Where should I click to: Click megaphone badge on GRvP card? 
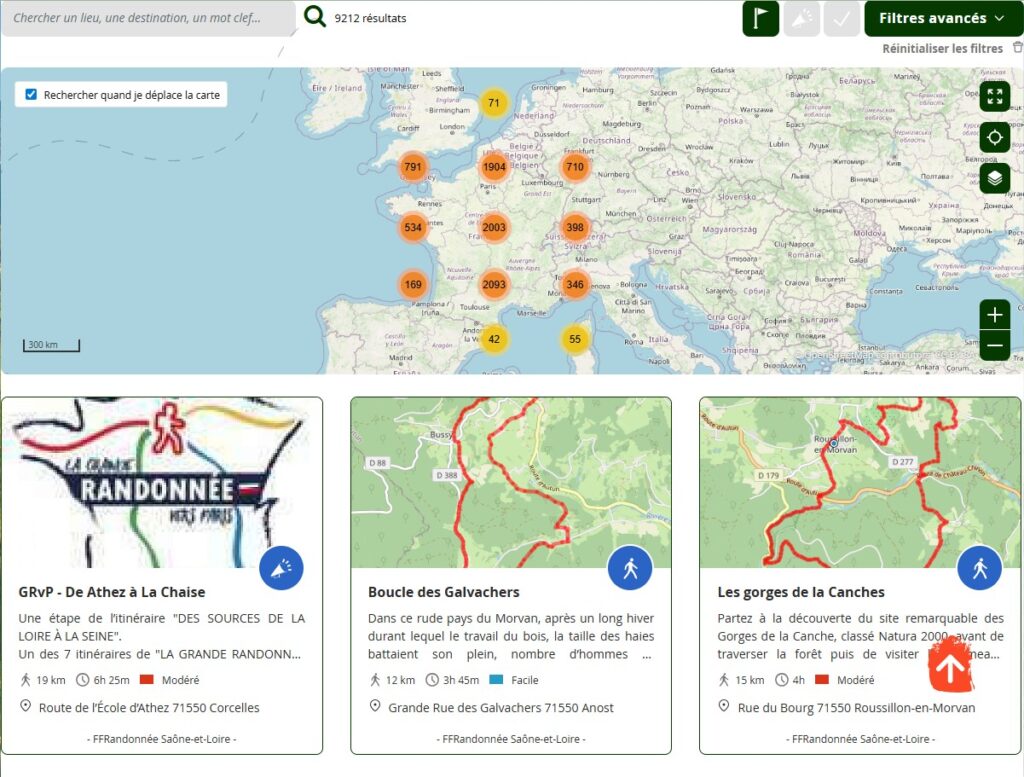click(281, 568)
